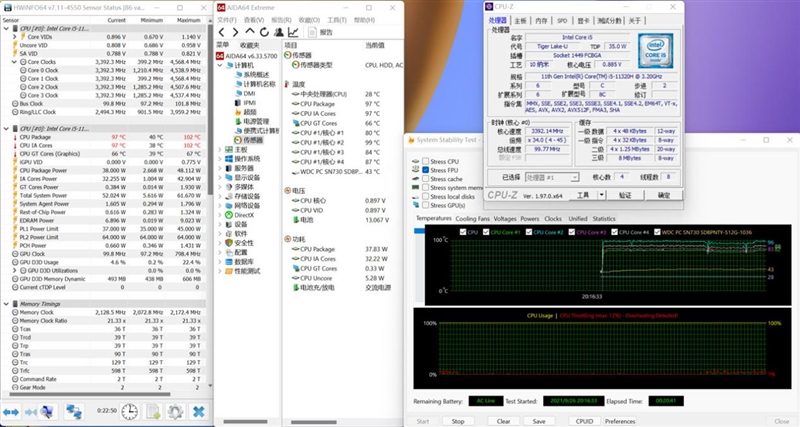Click AIDA64 refresh icon
Screen dimensions: 800x427
[x=264, y=32]
